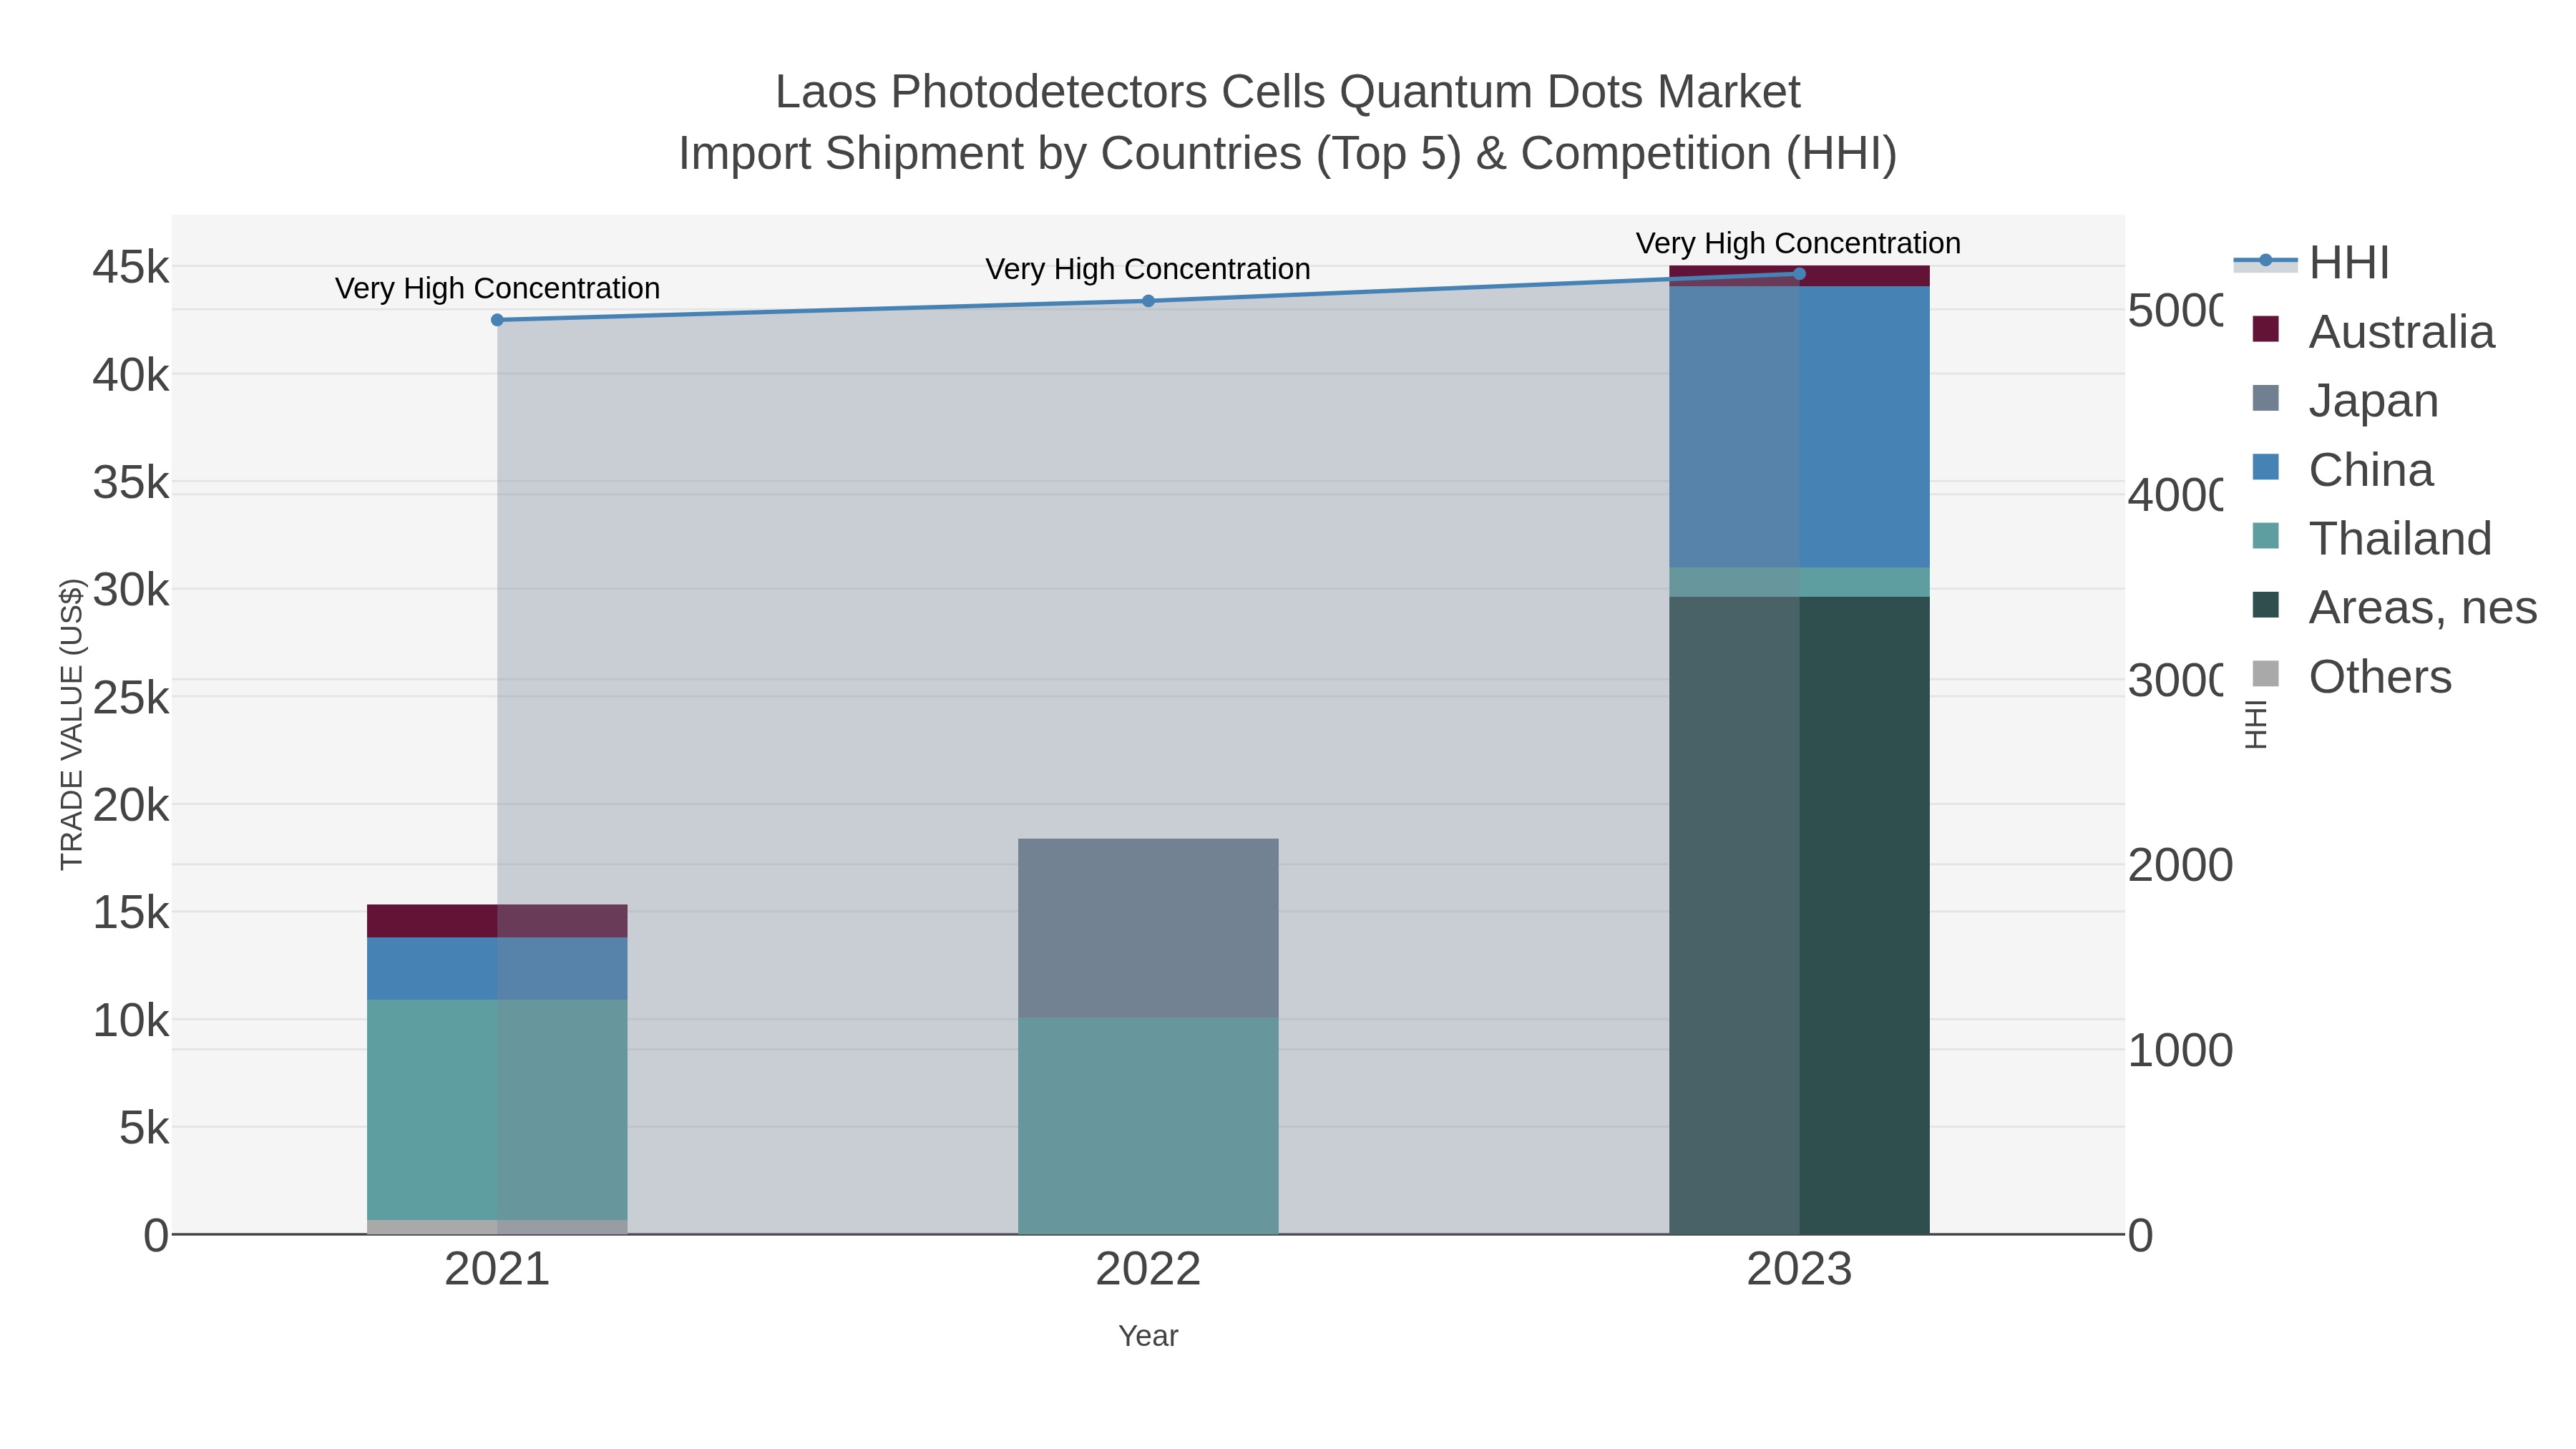Click the Thailand bar segment in 2023
This screenshot has height=1449, width=2576.
tap(1799, 582)
